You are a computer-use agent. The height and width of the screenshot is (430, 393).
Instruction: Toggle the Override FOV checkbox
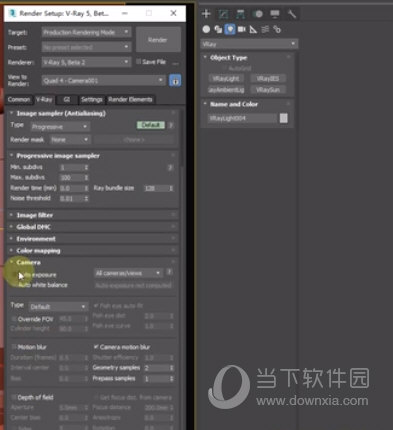point(14,319)
